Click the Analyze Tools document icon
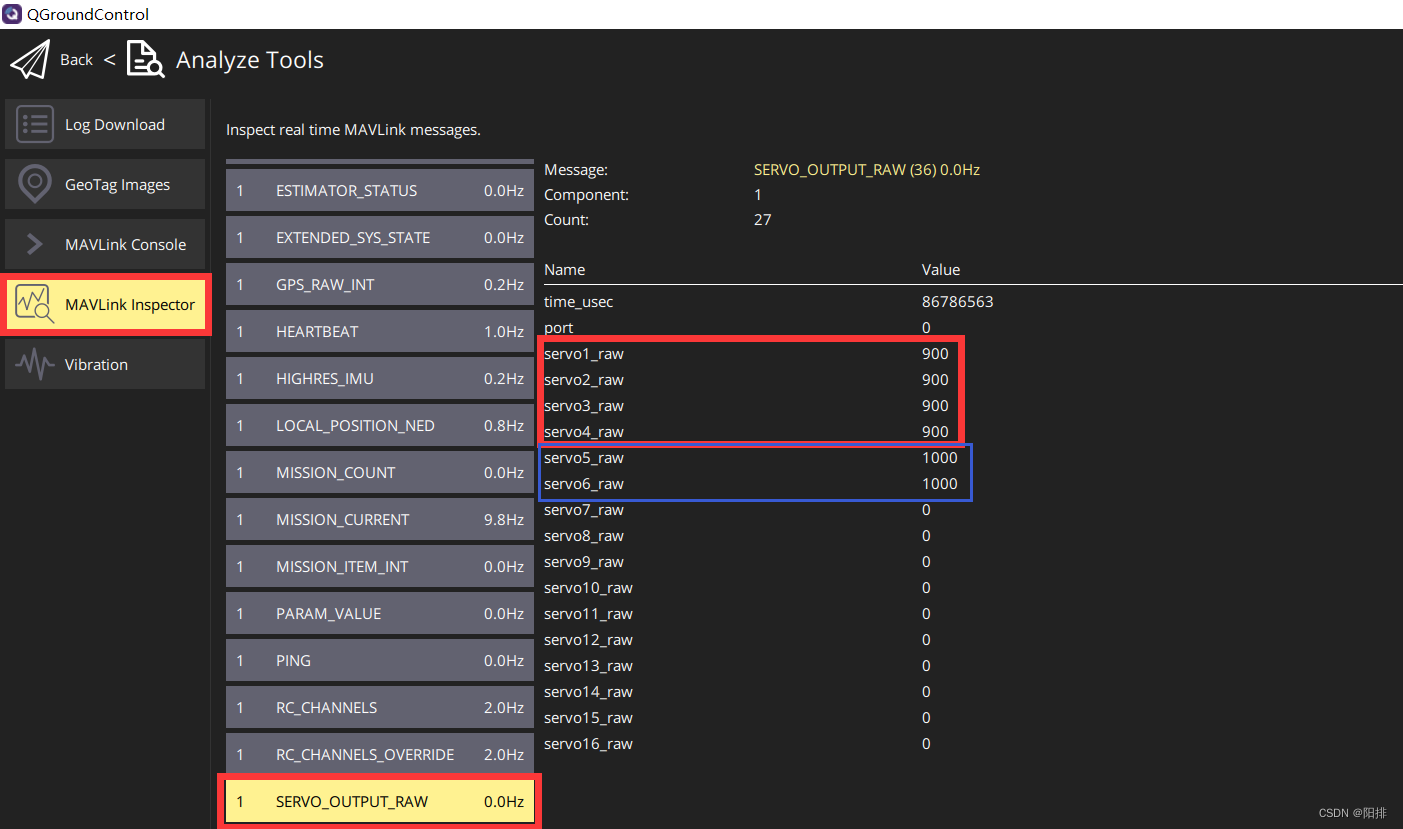The height and width of the screenshot is (829, 1403). [146, 60]
